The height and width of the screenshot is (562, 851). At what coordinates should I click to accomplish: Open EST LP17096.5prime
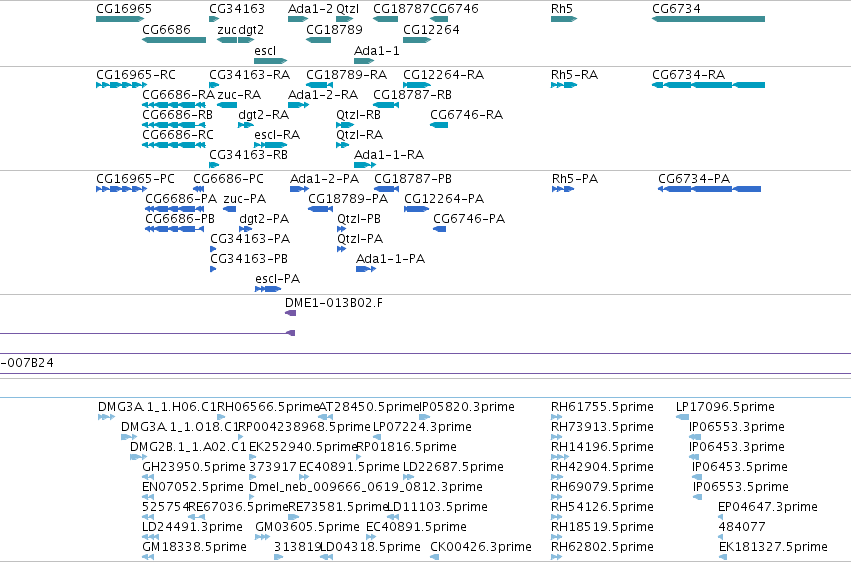pos(726,407)
